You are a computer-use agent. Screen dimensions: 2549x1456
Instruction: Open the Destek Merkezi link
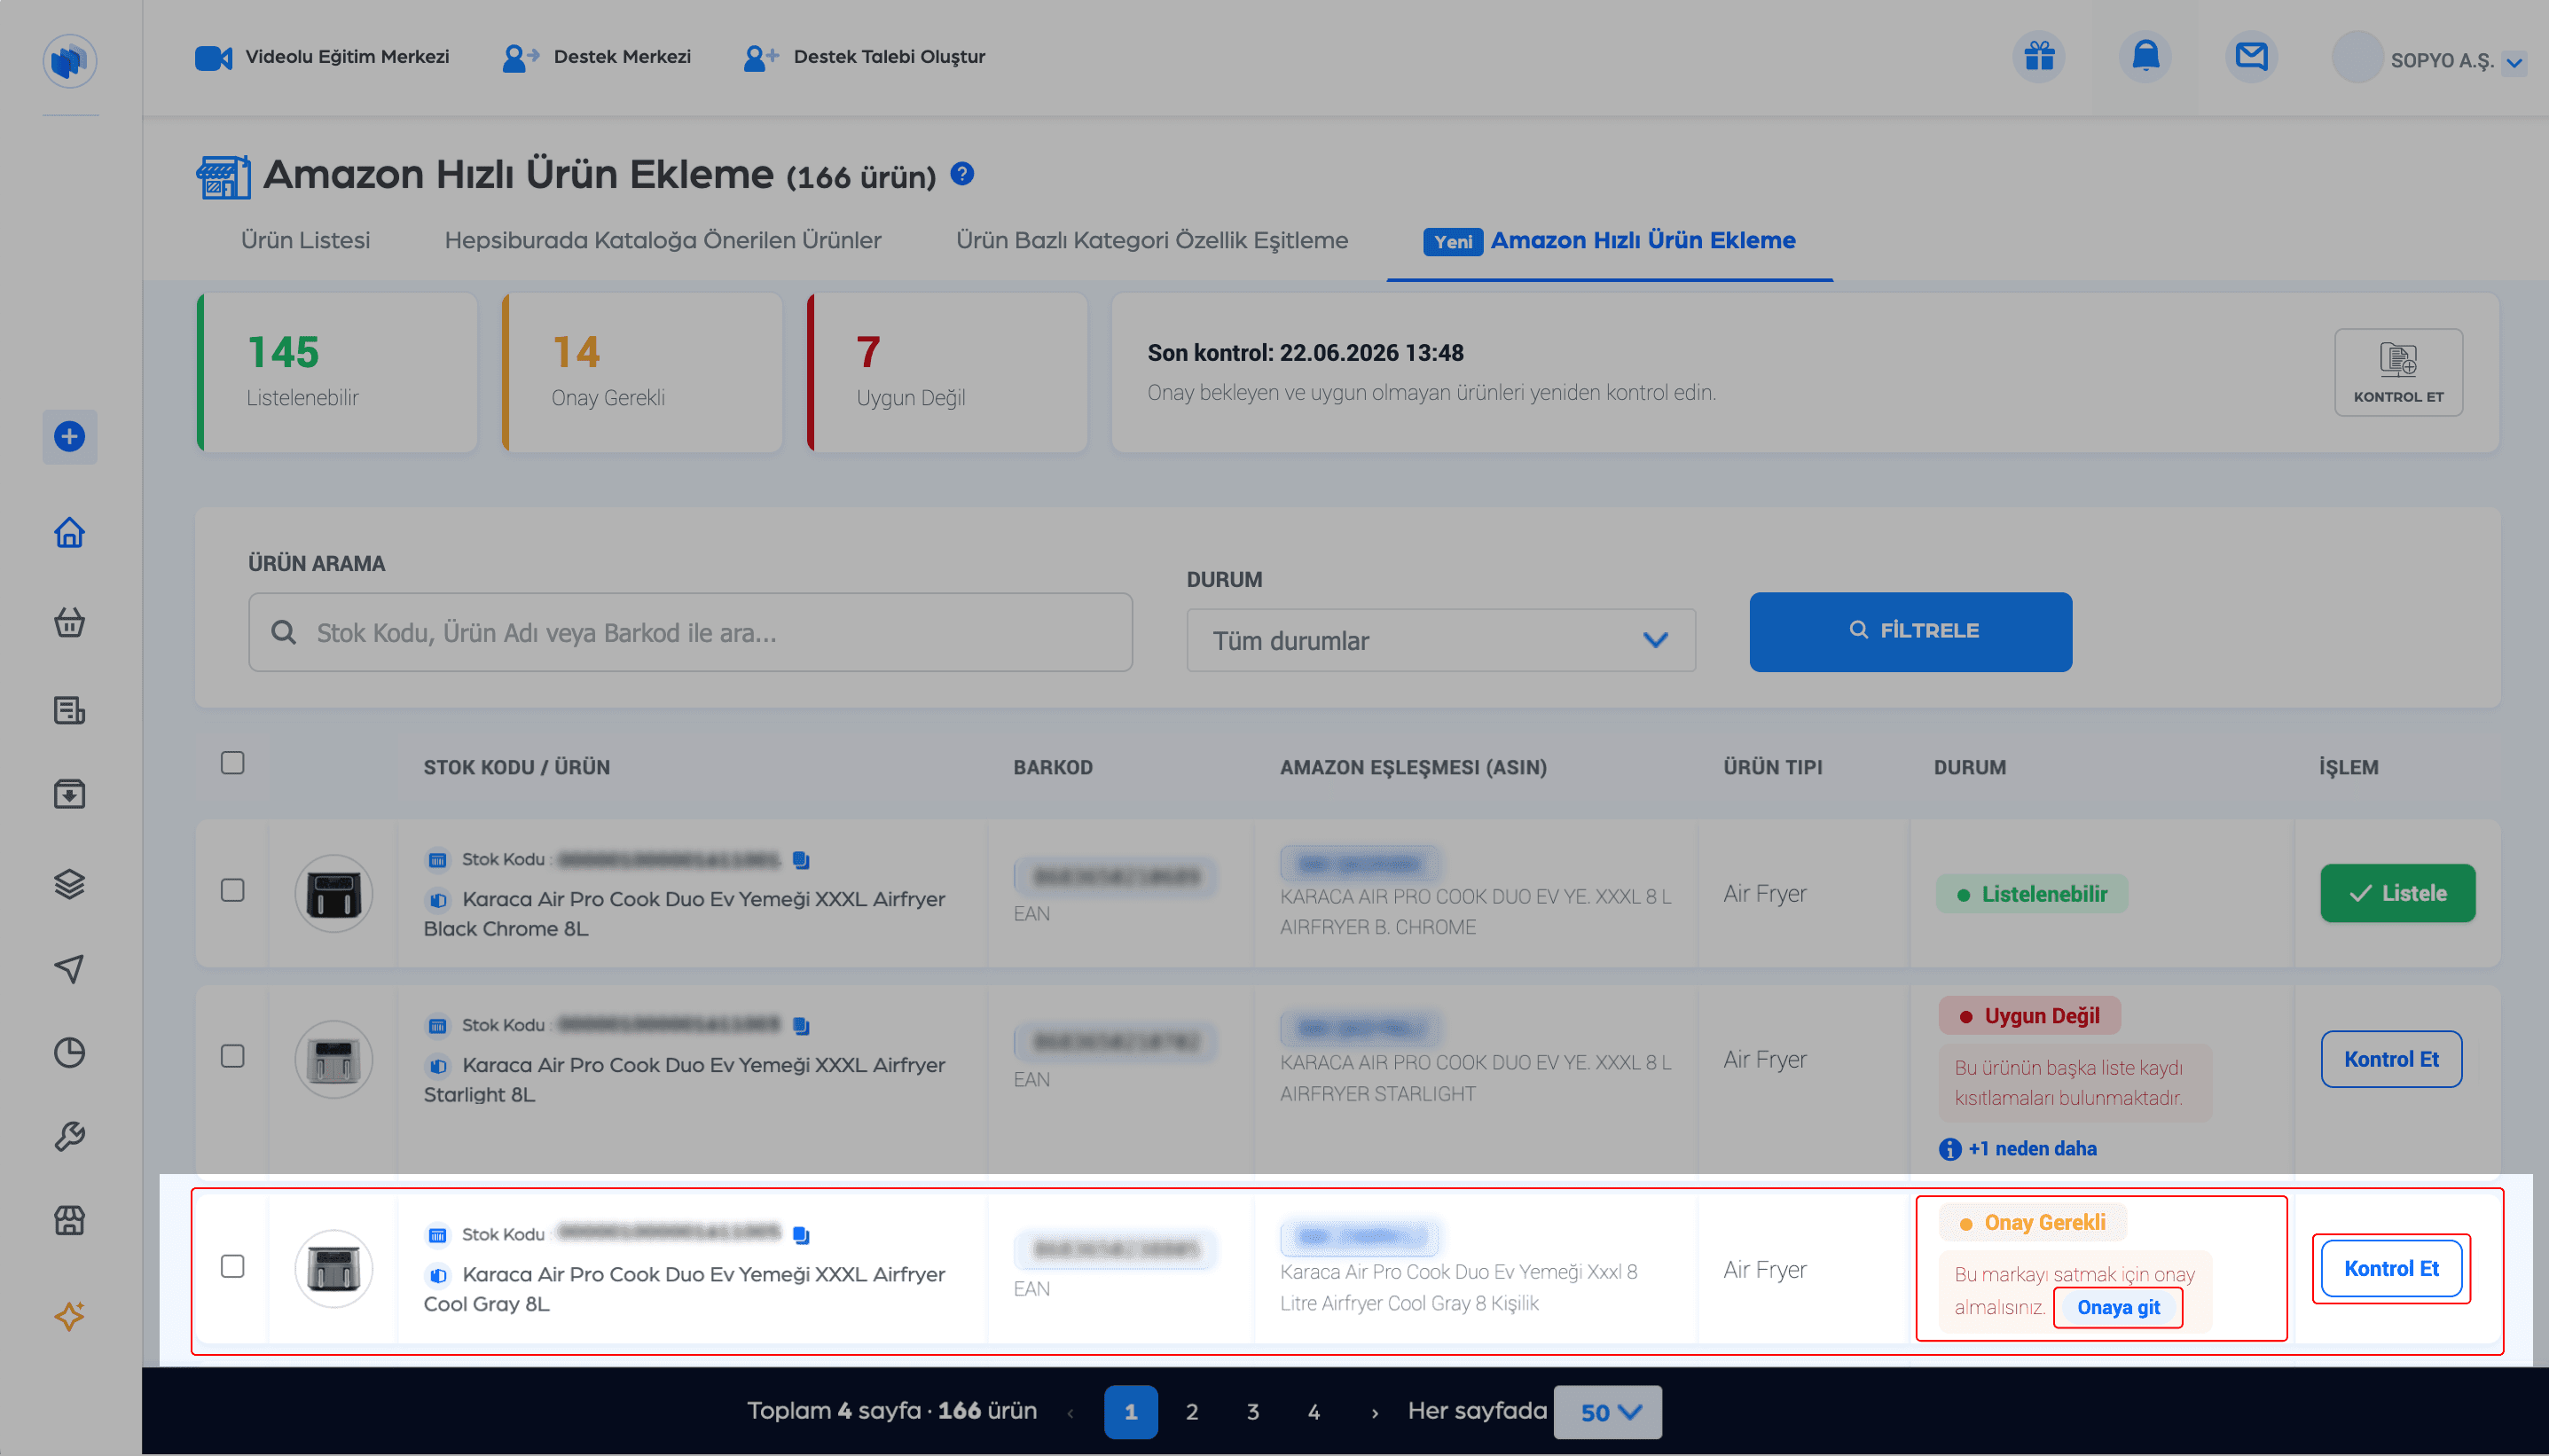[622, 57]
